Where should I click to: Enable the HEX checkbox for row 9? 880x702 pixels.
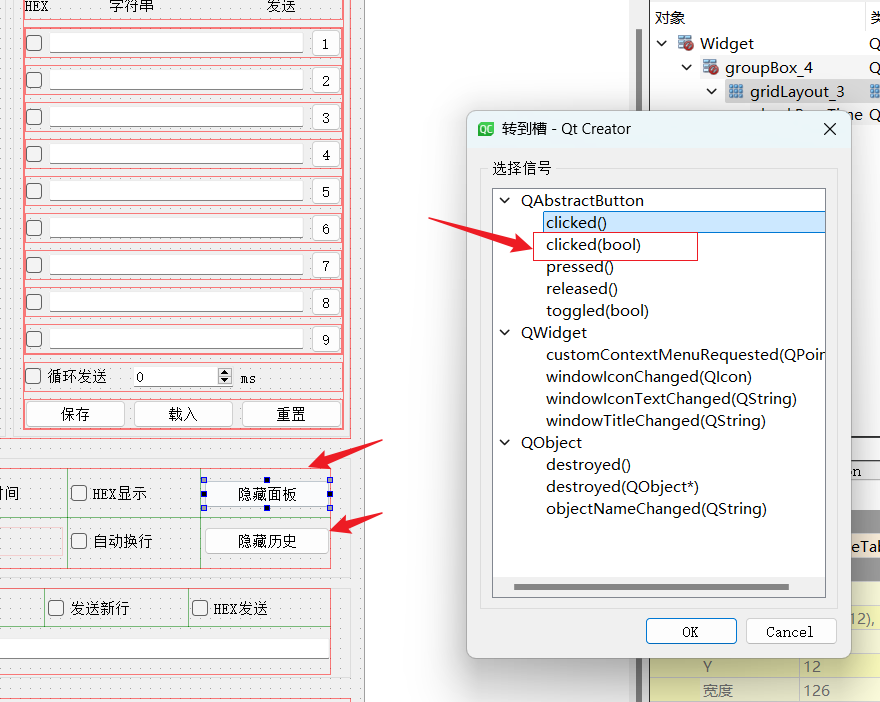(x=34, y=339)
